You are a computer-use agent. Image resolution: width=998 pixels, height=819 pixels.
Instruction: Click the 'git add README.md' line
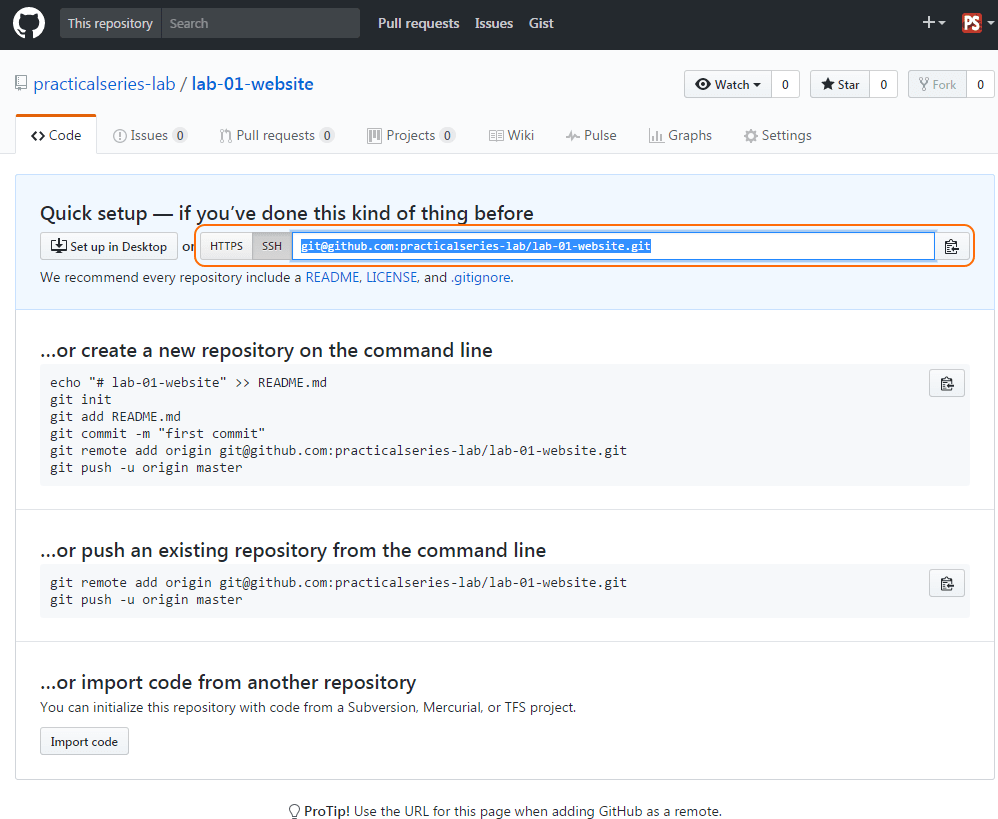tap(115, 417)
